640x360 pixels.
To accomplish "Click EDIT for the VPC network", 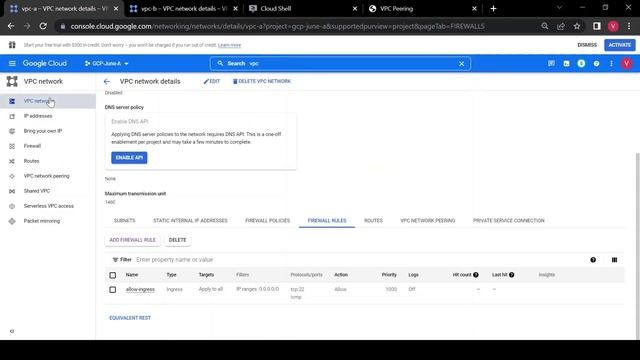I will point(212,81).
